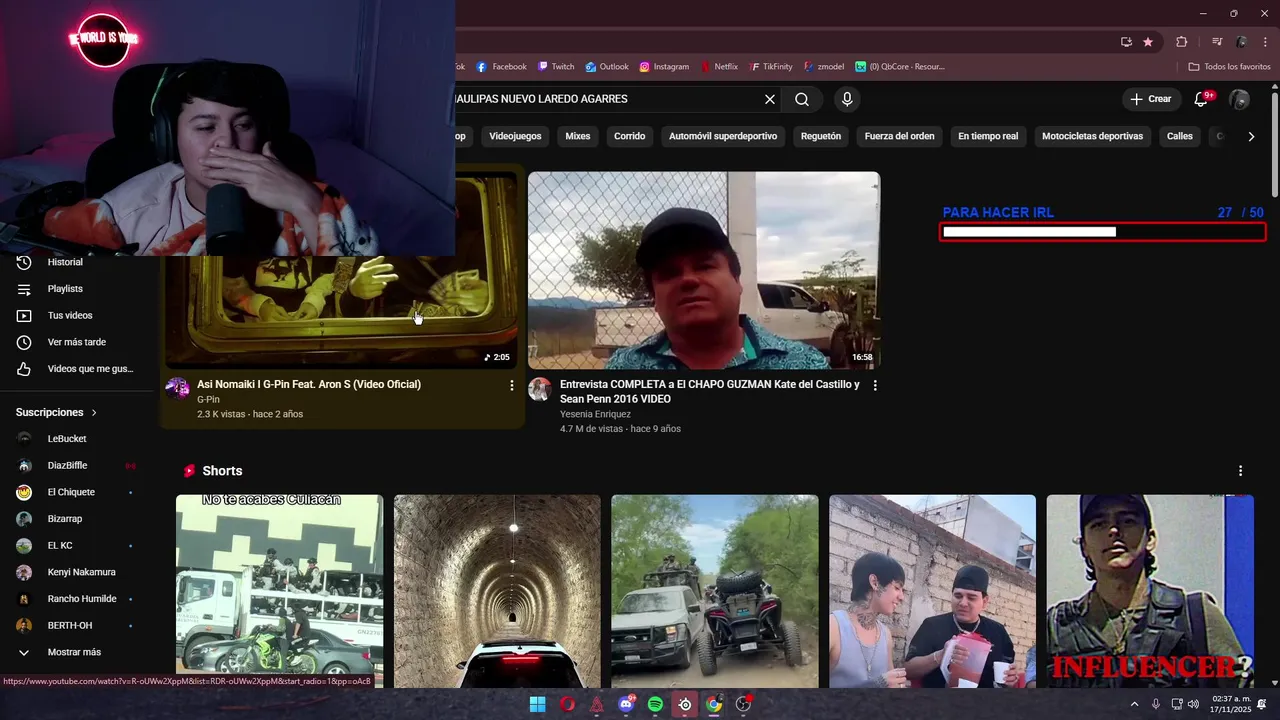This screenshot has height=720, width=1280.
Task: Open zmodel bookmark
Action: (x=823, y=67)
